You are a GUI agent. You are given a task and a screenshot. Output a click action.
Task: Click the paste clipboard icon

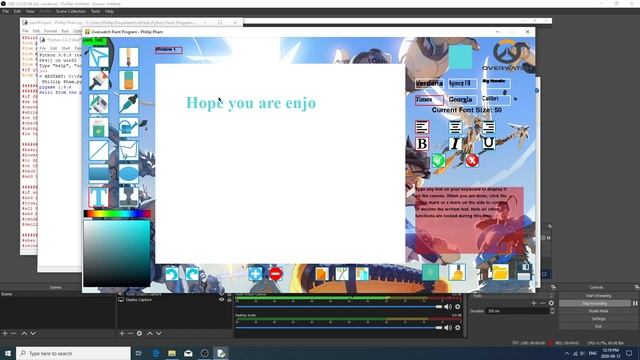coord(362,273)
